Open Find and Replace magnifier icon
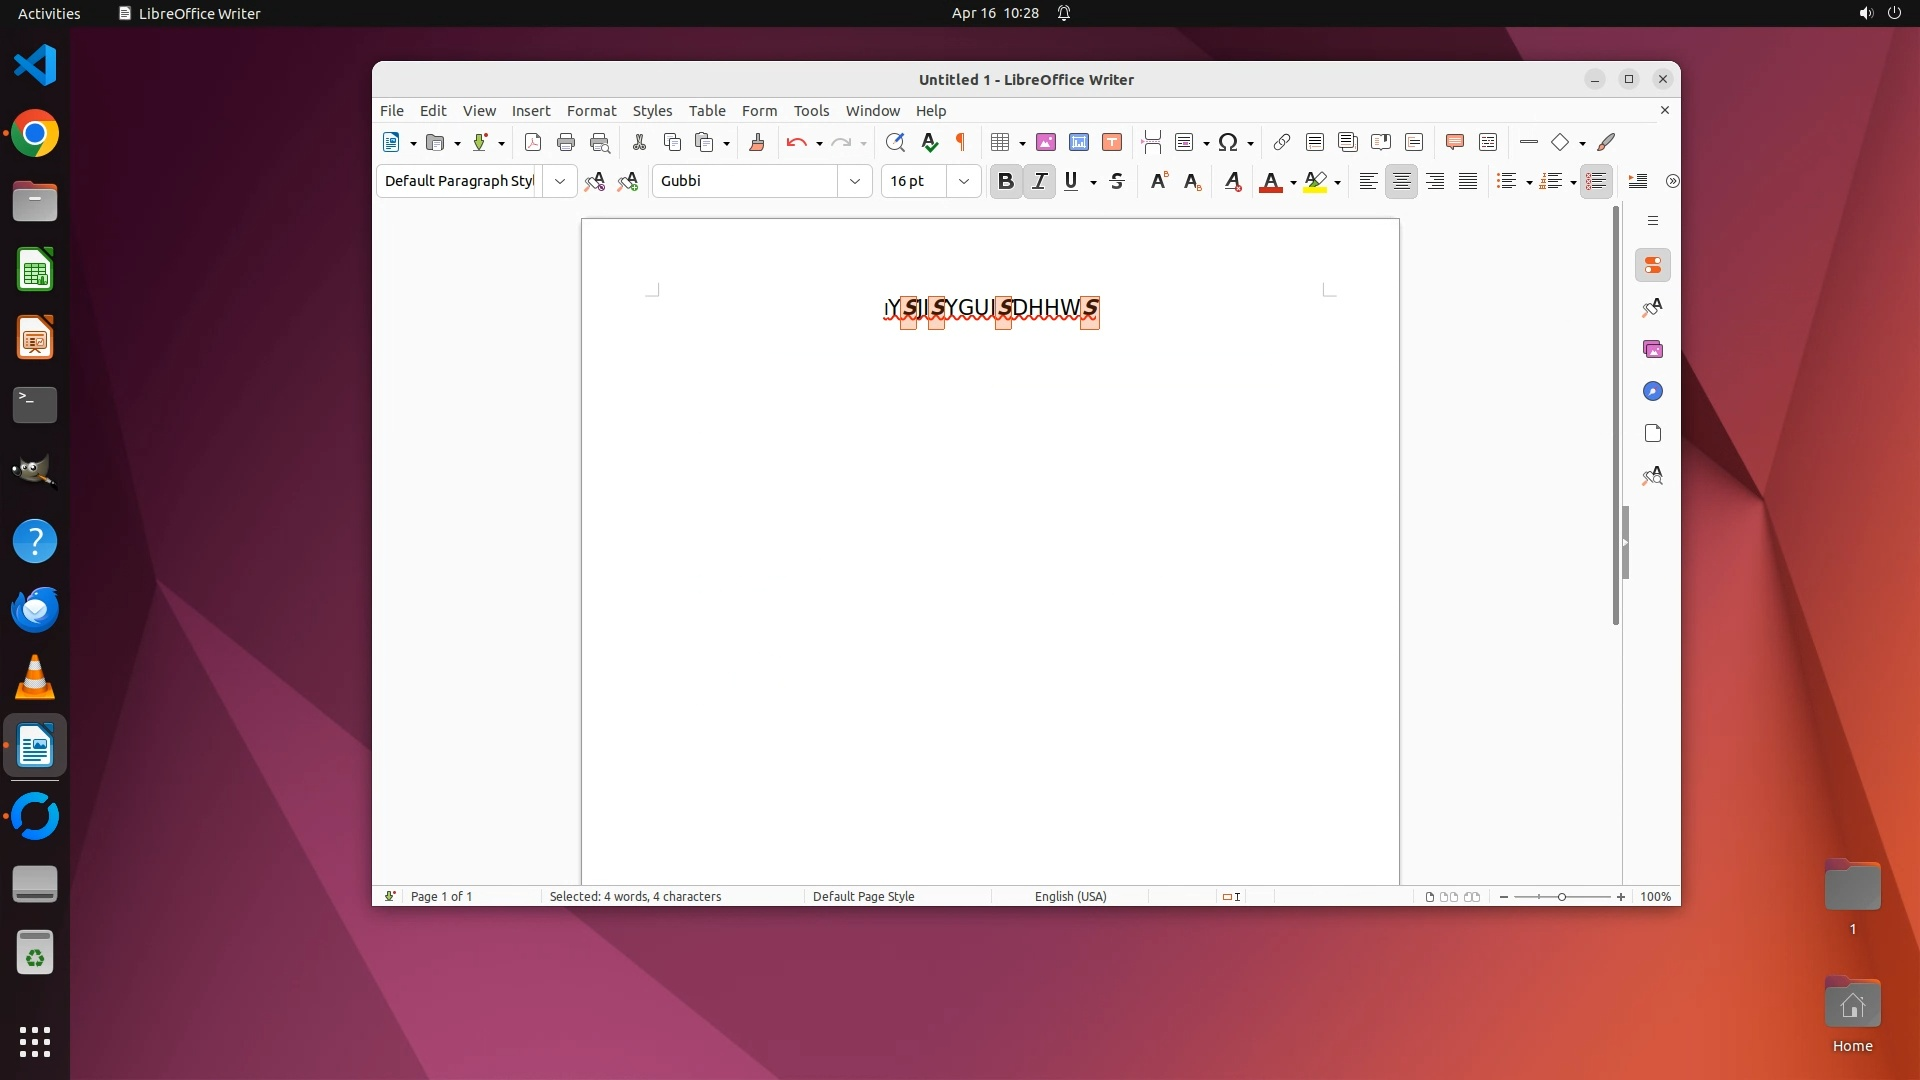The width and height of the screenshot is (1920, 1080). (895, 142)
